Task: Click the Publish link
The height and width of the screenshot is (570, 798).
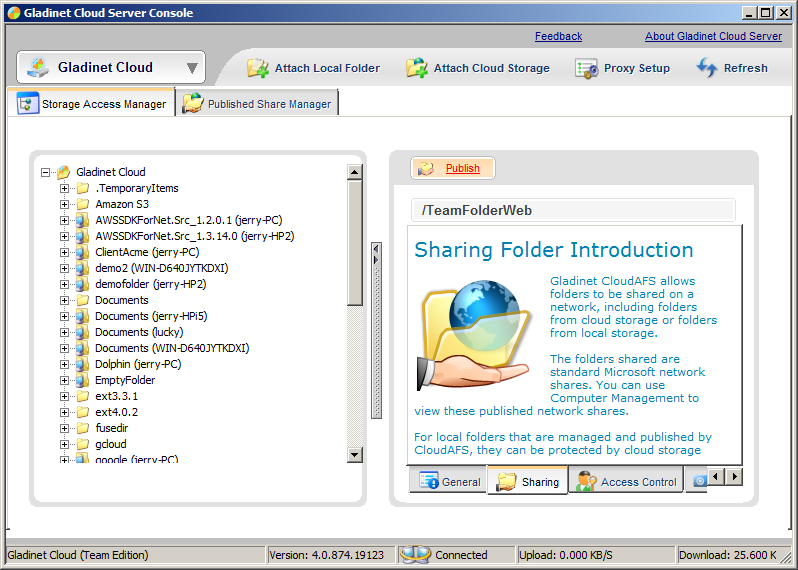Action: (463, 168)
